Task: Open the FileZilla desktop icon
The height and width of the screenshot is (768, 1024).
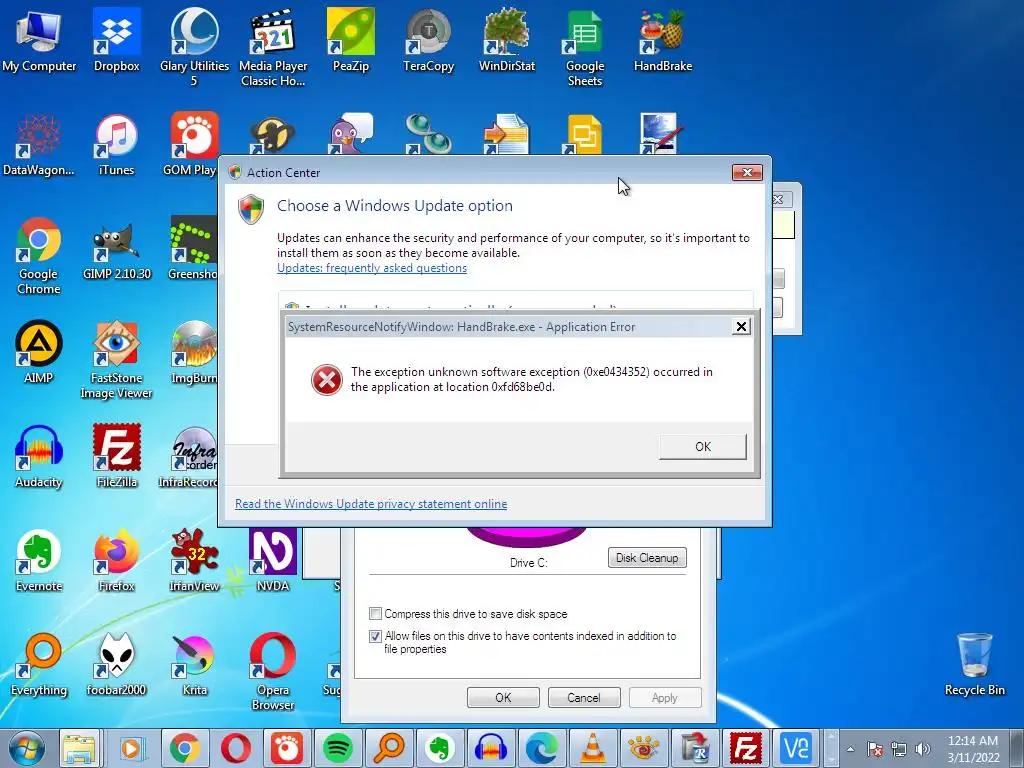Action: pos(116,457)
